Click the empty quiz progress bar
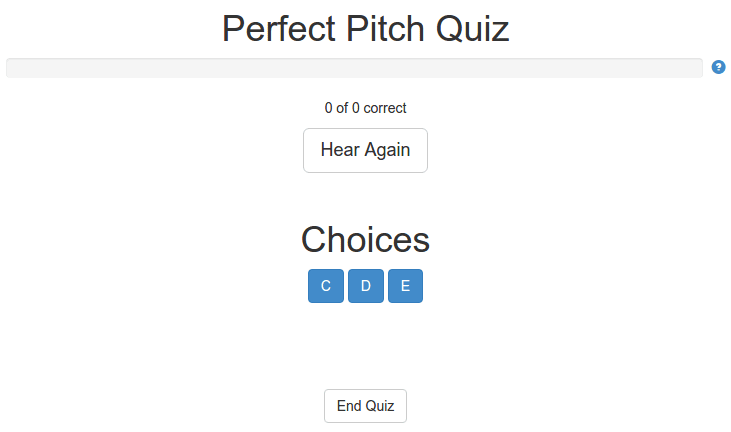The height and width of the screenshot is (432, 731). click(x=354, y=68)
